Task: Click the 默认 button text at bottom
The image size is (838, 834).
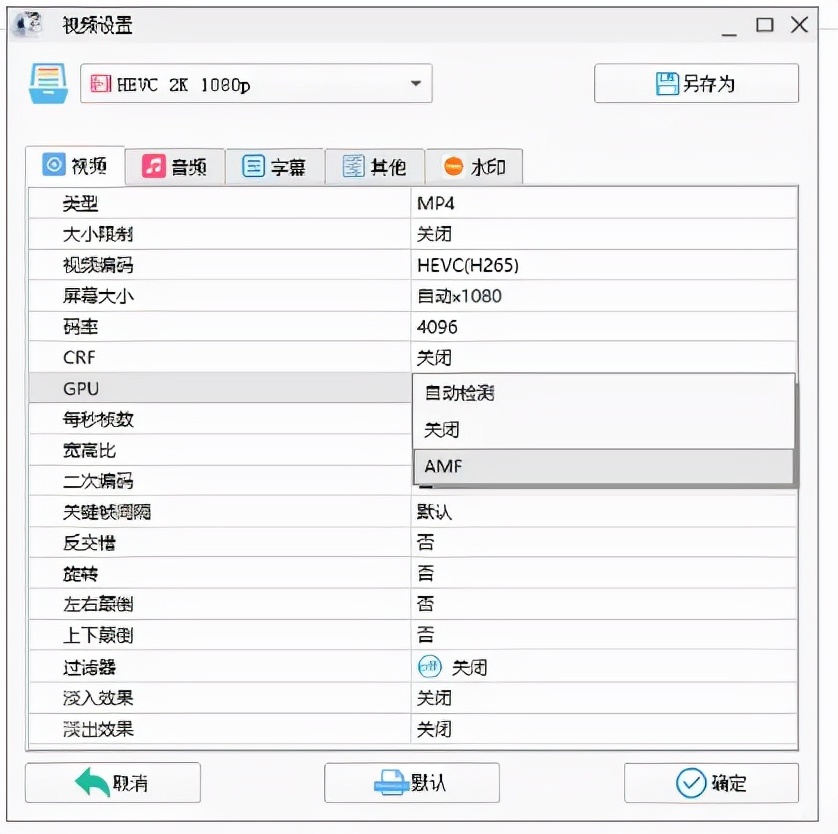Action: point(428,783)
